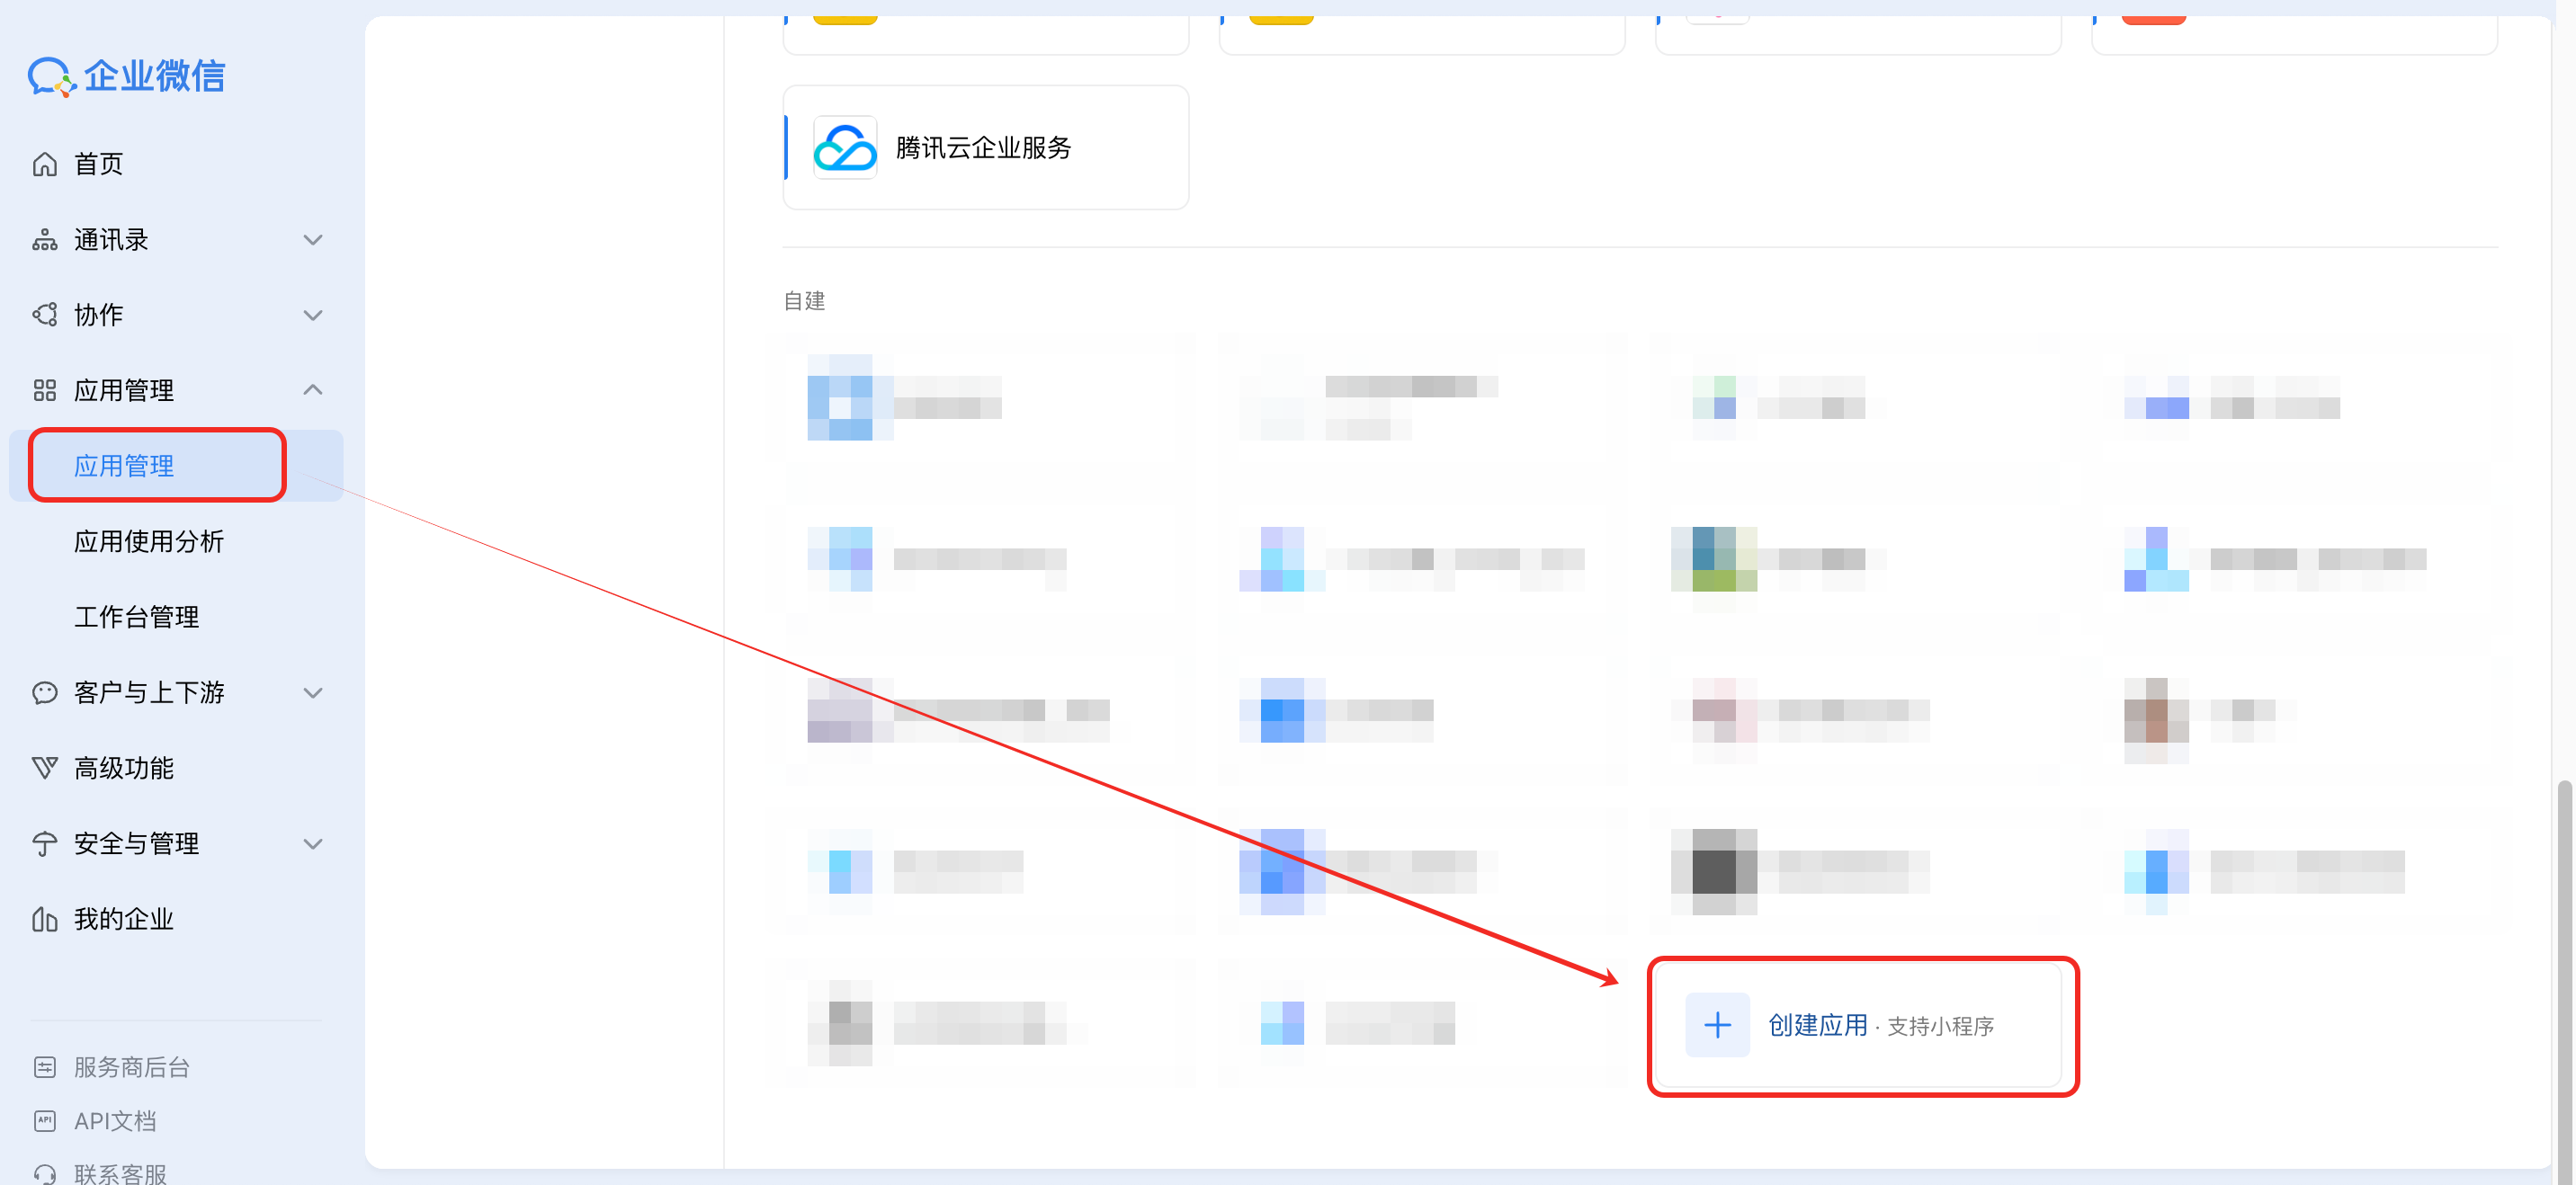Click the blue plus 创建应用 icon
2576x1185 pixels.
click(x=1717, y=1025)
